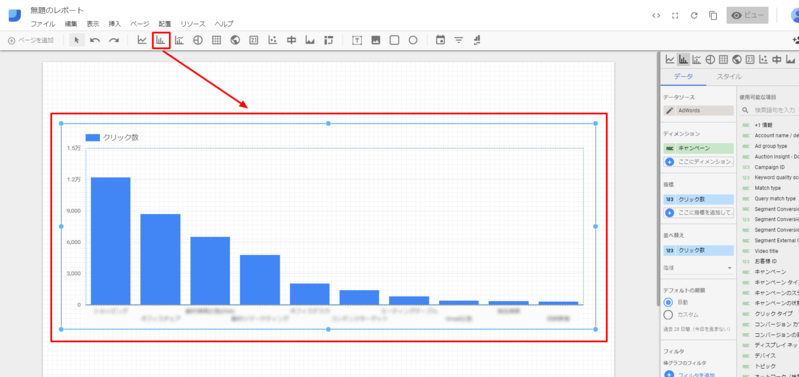
Task: Click ページを追加 button
Action: pyautogui.click(x=31, y=40)
